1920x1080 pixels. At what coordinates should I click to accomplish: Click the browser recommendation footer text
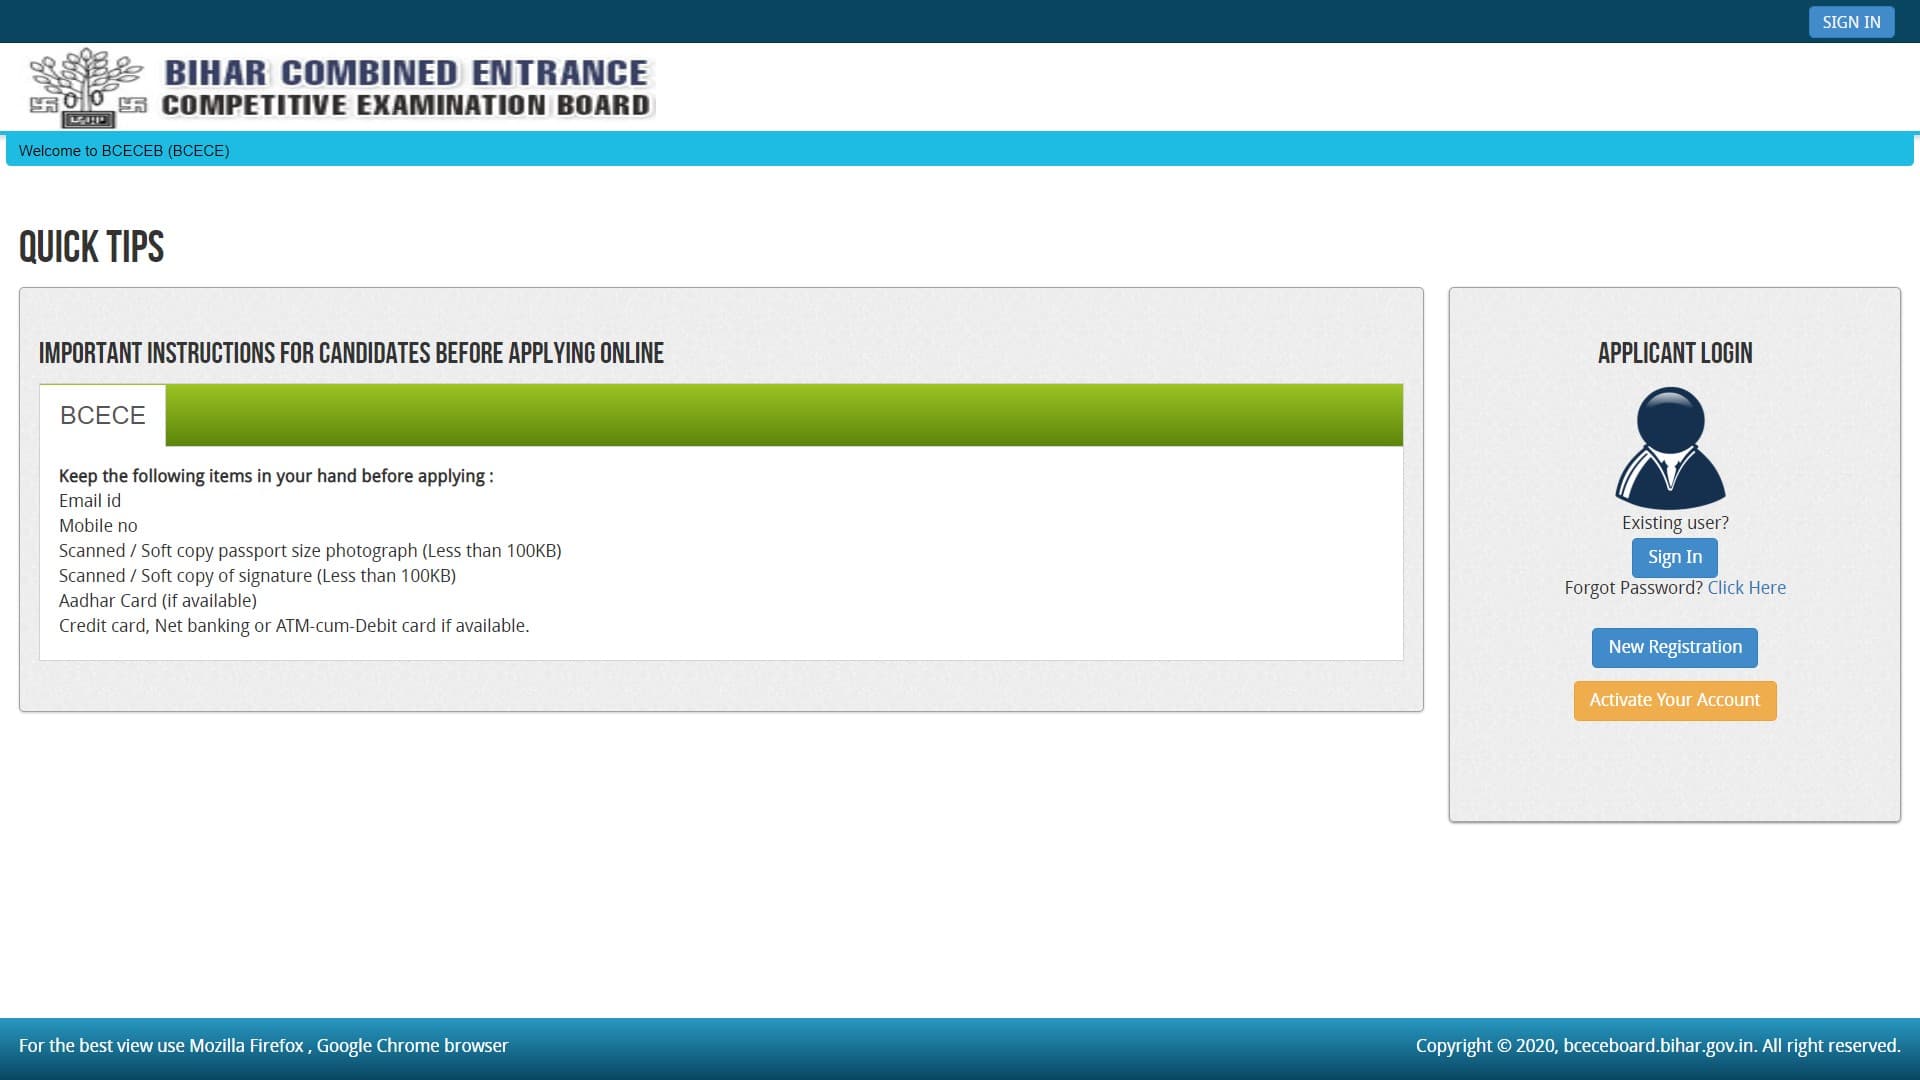(263, 1046)
